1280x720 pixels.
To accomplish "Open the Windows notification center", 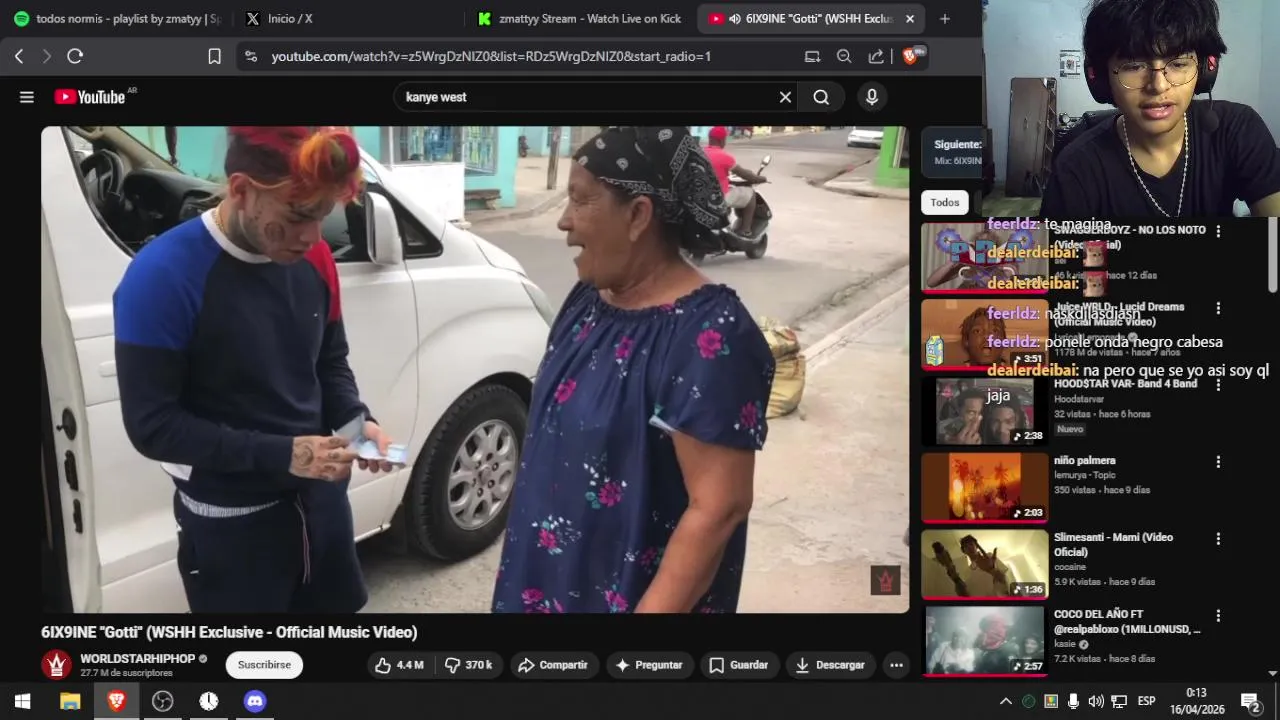I will pyautogui.click(x=1250, y=701).
